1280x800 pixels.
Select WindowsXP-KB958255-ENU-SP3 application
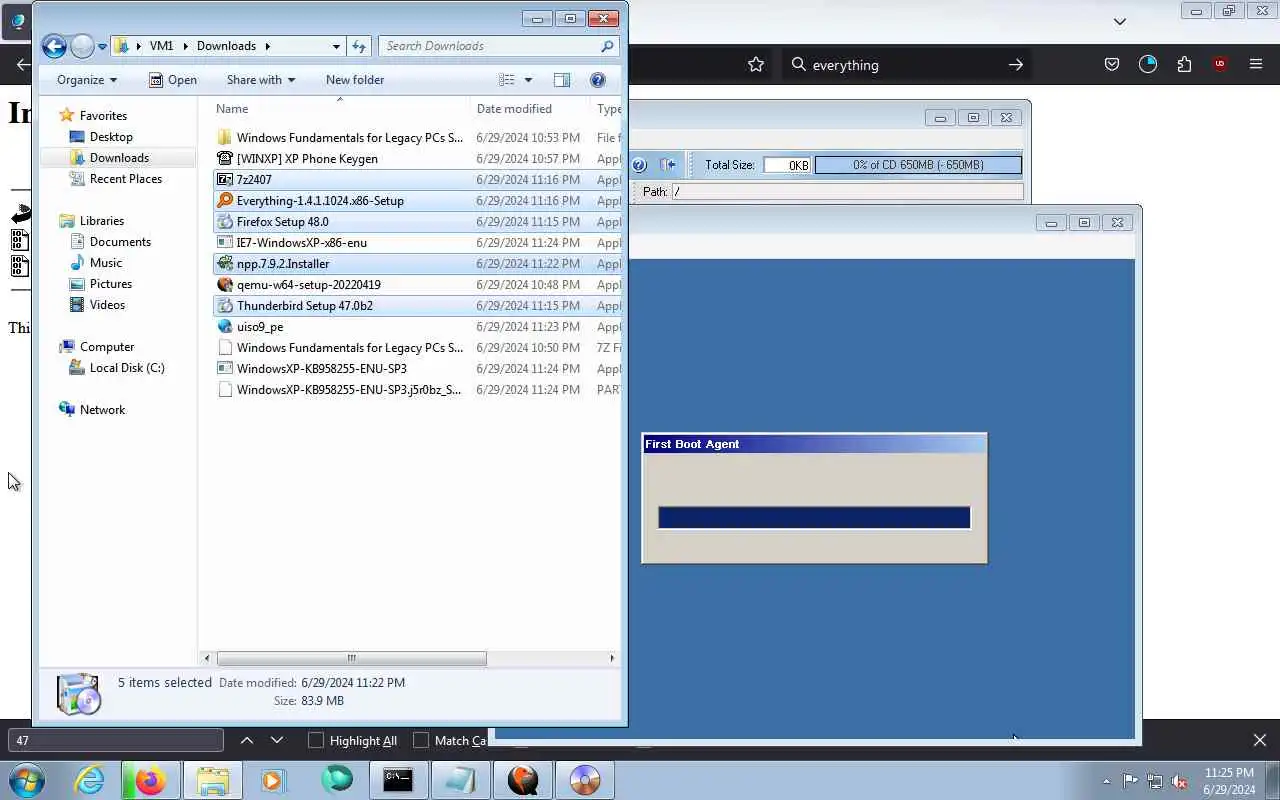tap(321, 369)
